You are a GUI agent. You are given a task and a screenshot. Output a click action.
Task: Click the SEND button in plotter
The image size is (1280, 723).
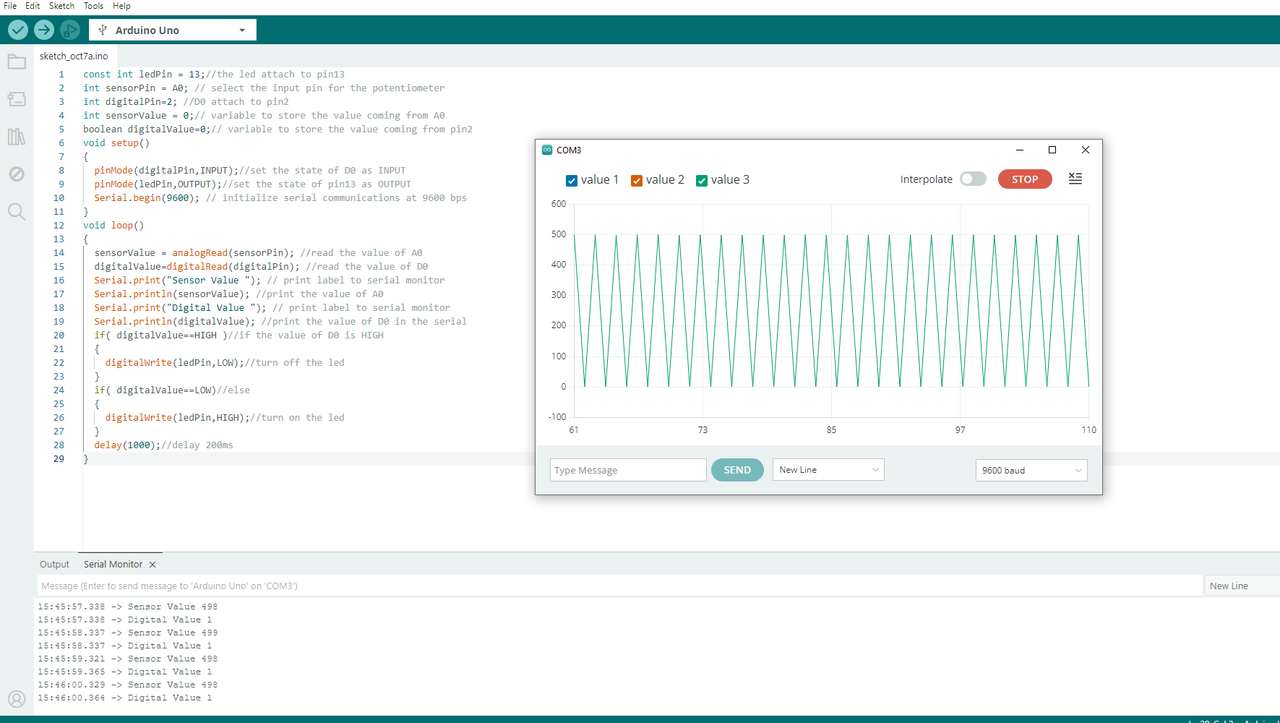click(737, 470)
